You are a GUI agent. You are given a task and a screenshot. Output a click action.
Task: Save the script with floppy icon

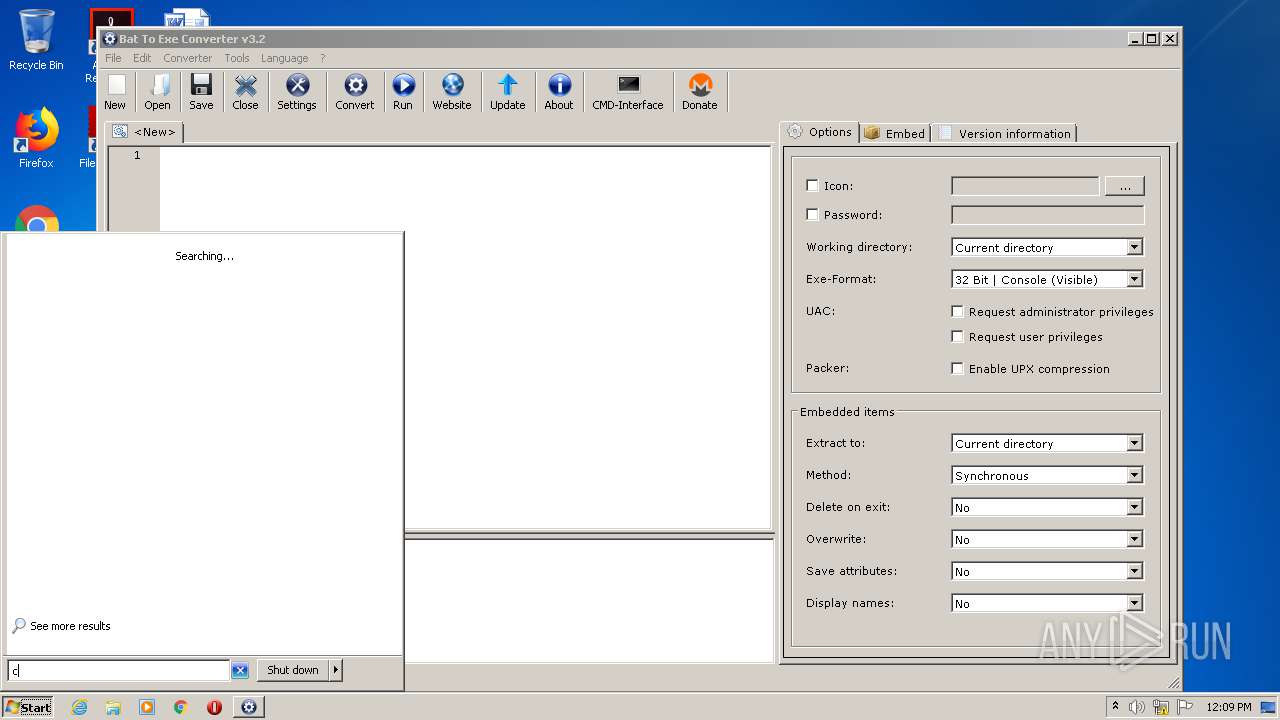(x=201, y=91)
